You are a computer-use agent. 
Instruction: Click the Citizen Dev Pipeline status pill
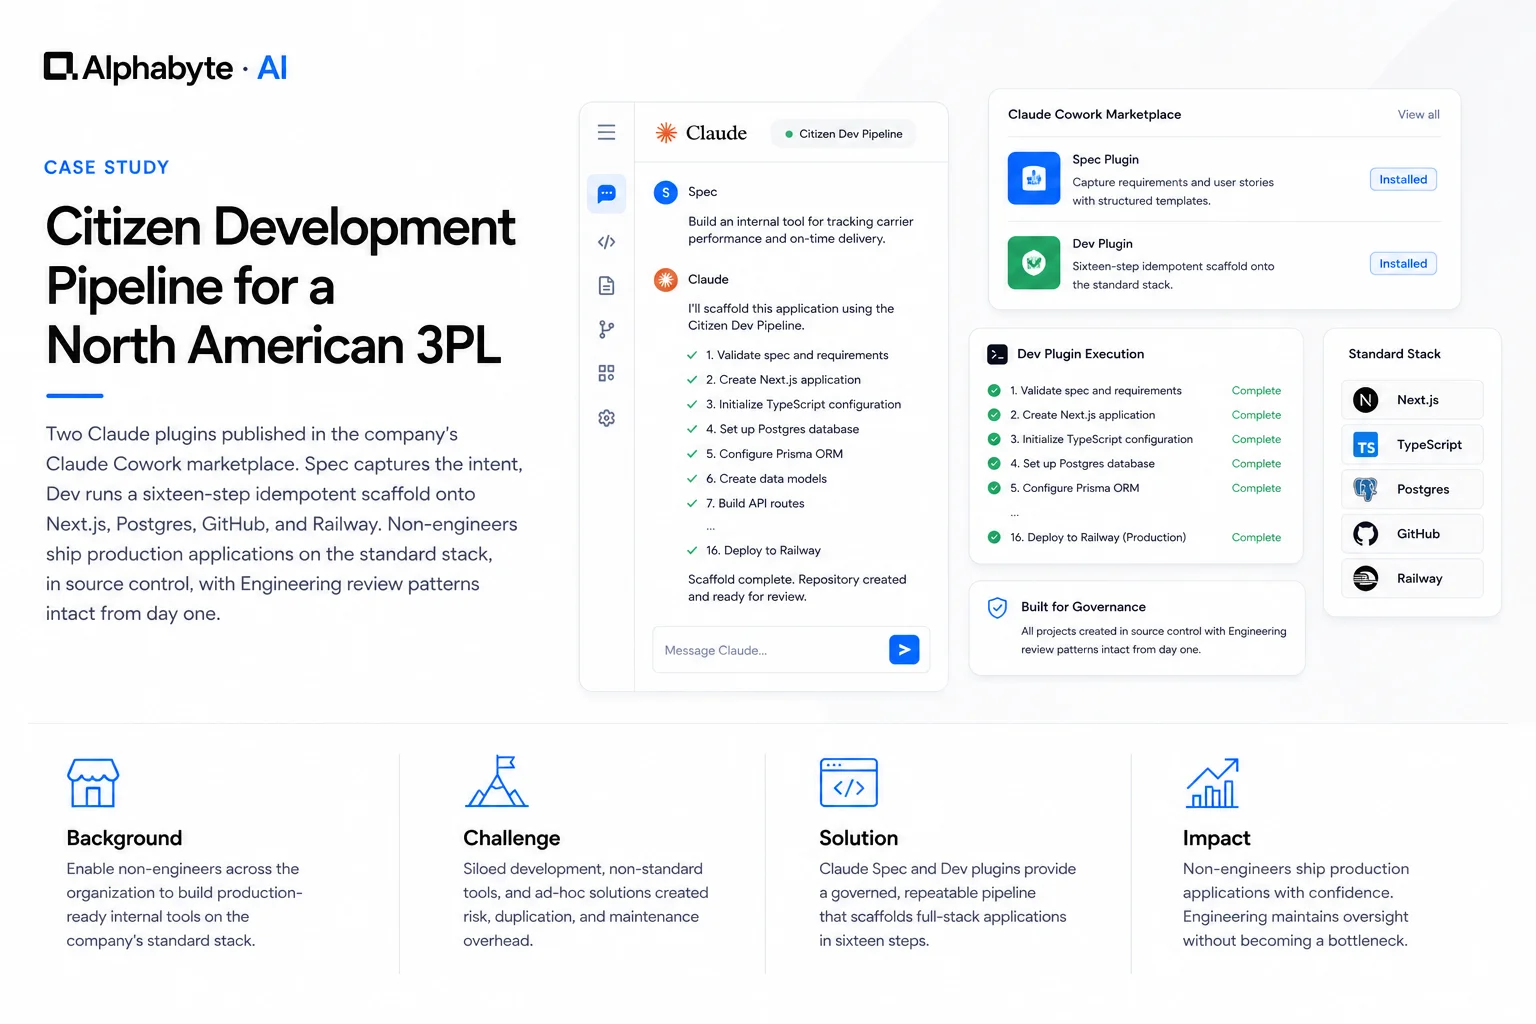(843, 134)
